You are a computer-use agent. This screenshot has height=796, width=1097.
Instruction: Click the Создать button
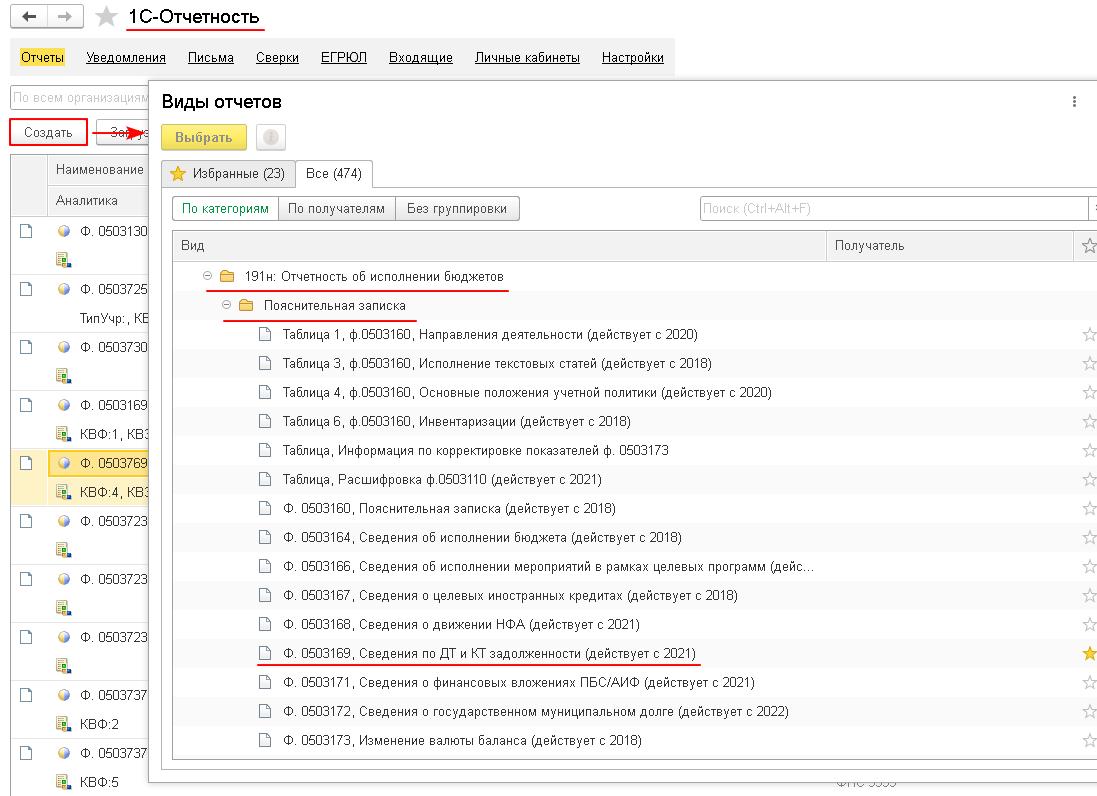[x=48, y=132]
